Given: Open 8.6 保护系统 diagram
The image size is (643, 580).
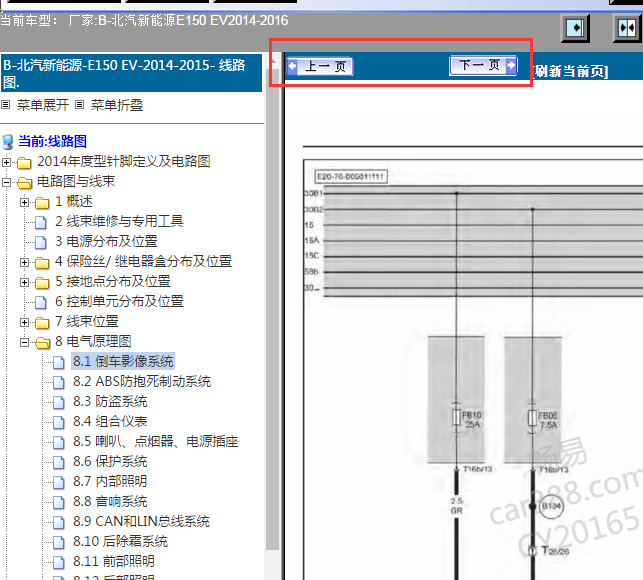Looking at the screenshot, I should (110, 461).
